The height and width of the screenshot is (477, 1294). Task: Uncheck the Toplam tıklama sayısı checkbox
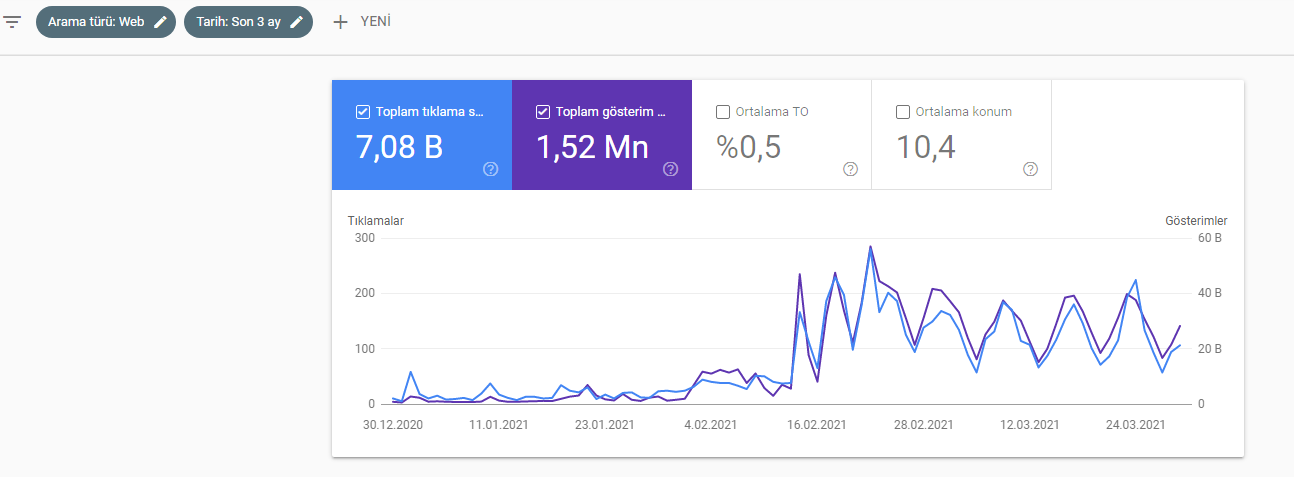tap(363, 112)
